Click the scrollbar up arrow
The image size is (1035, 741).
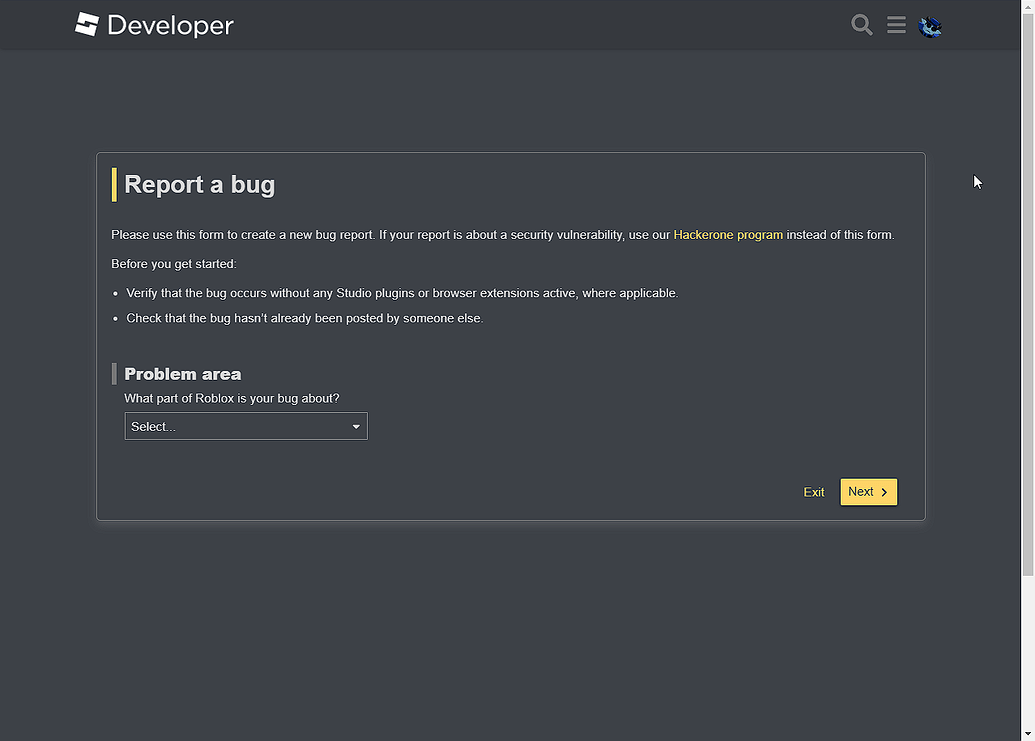(x=1028, y=6)
